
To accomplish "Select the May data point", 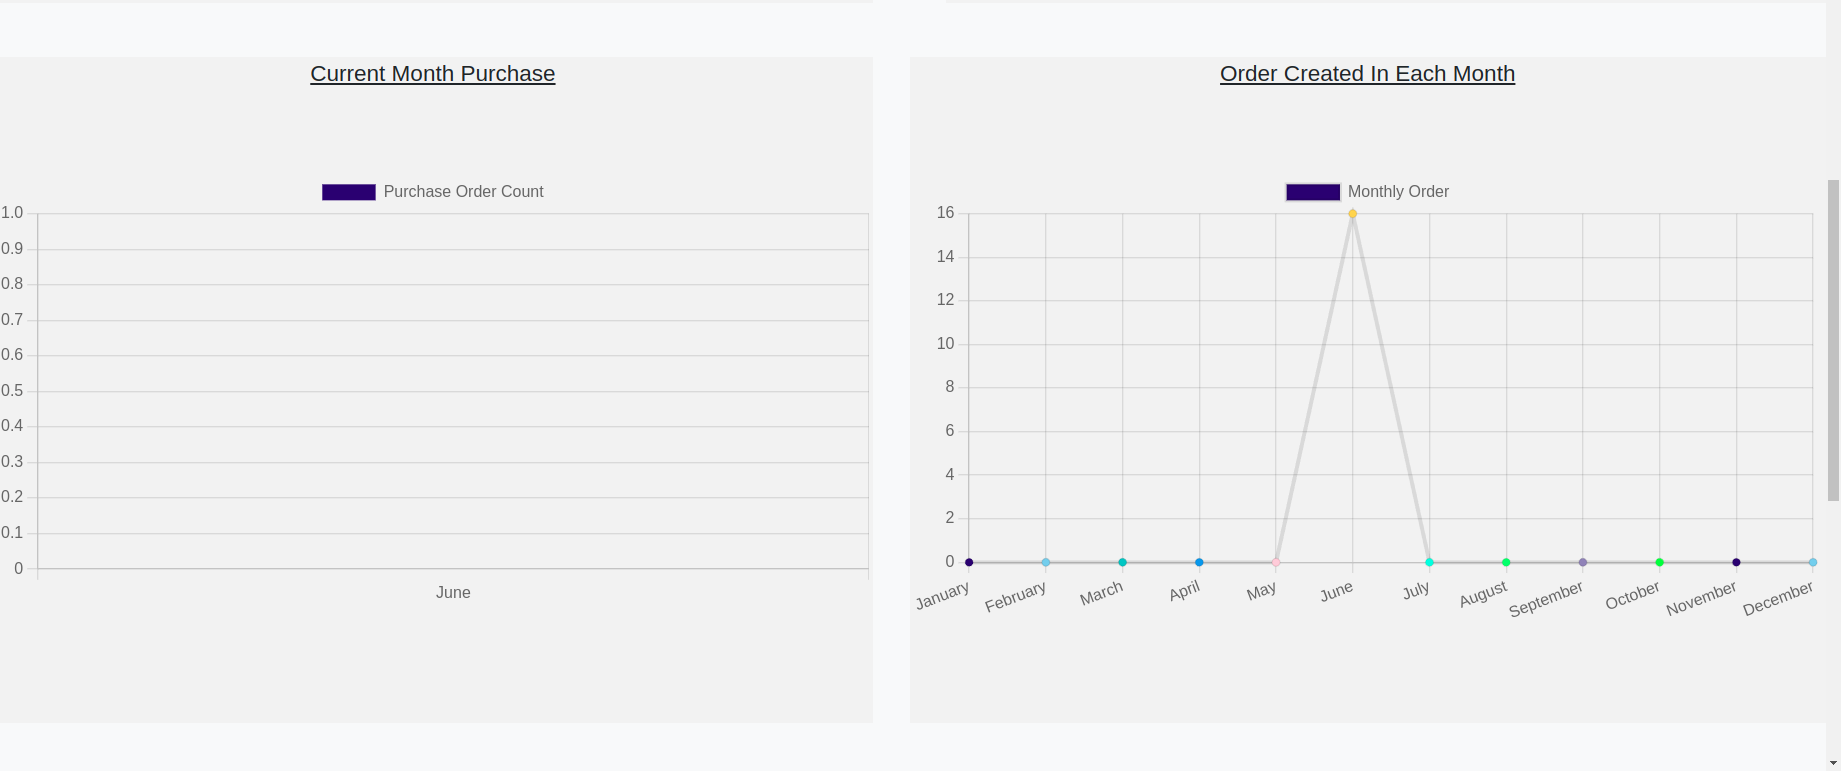I will (1276, 562).
